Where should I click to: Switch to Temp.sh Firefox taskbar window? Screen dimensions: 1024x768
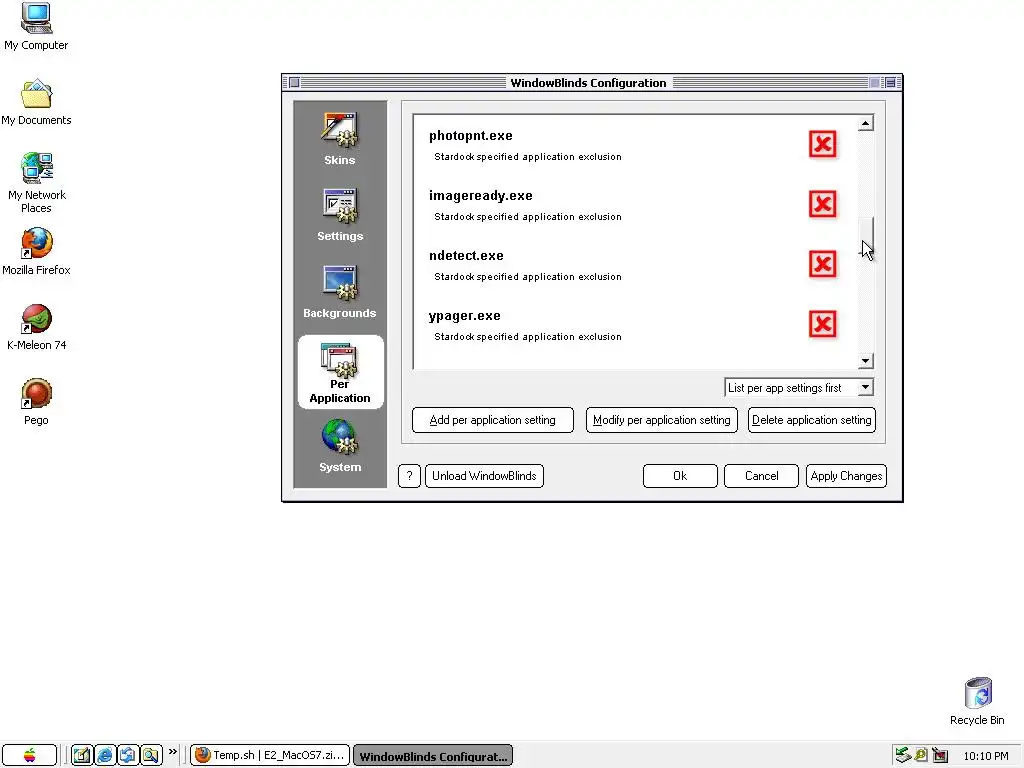[270, 756]
